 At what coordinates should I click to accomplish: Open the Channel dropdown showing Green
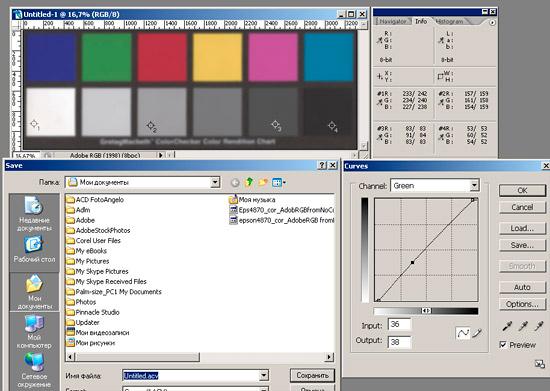474,186
